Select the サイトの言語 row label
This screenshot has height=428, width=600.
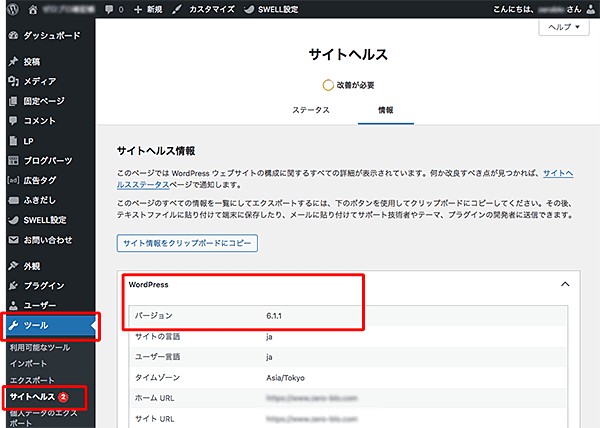[157, 337]
